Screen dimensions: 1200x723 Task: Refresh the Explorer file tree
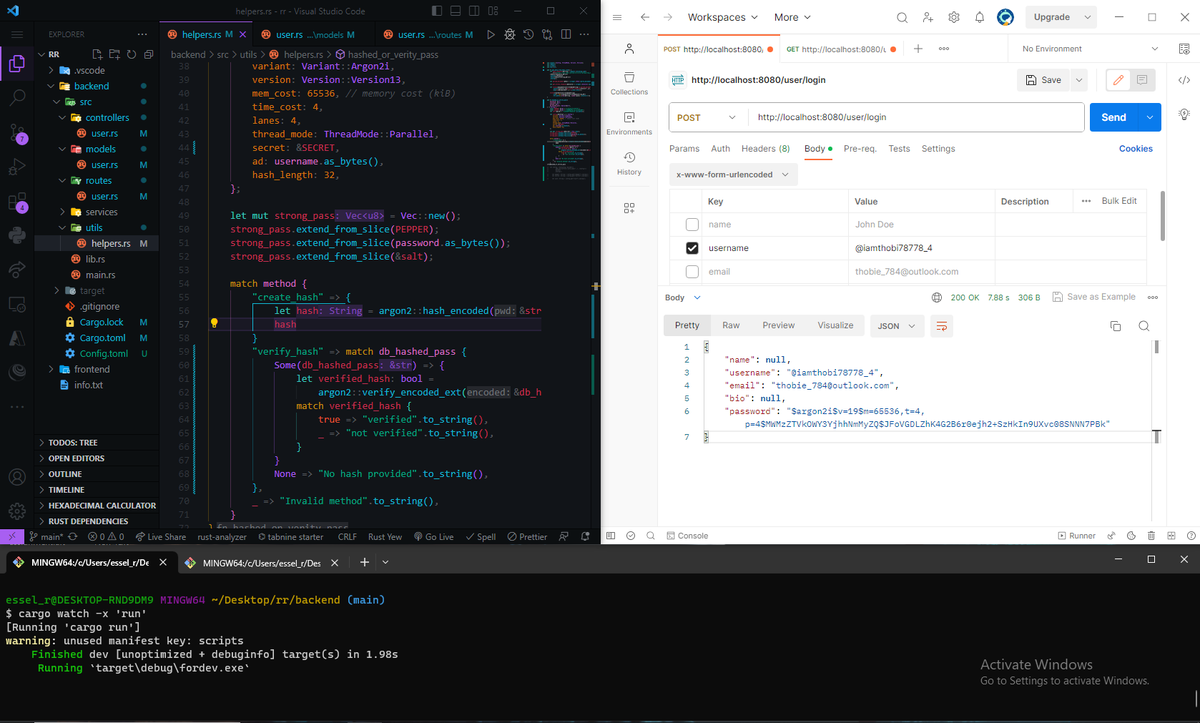point(130,53)
